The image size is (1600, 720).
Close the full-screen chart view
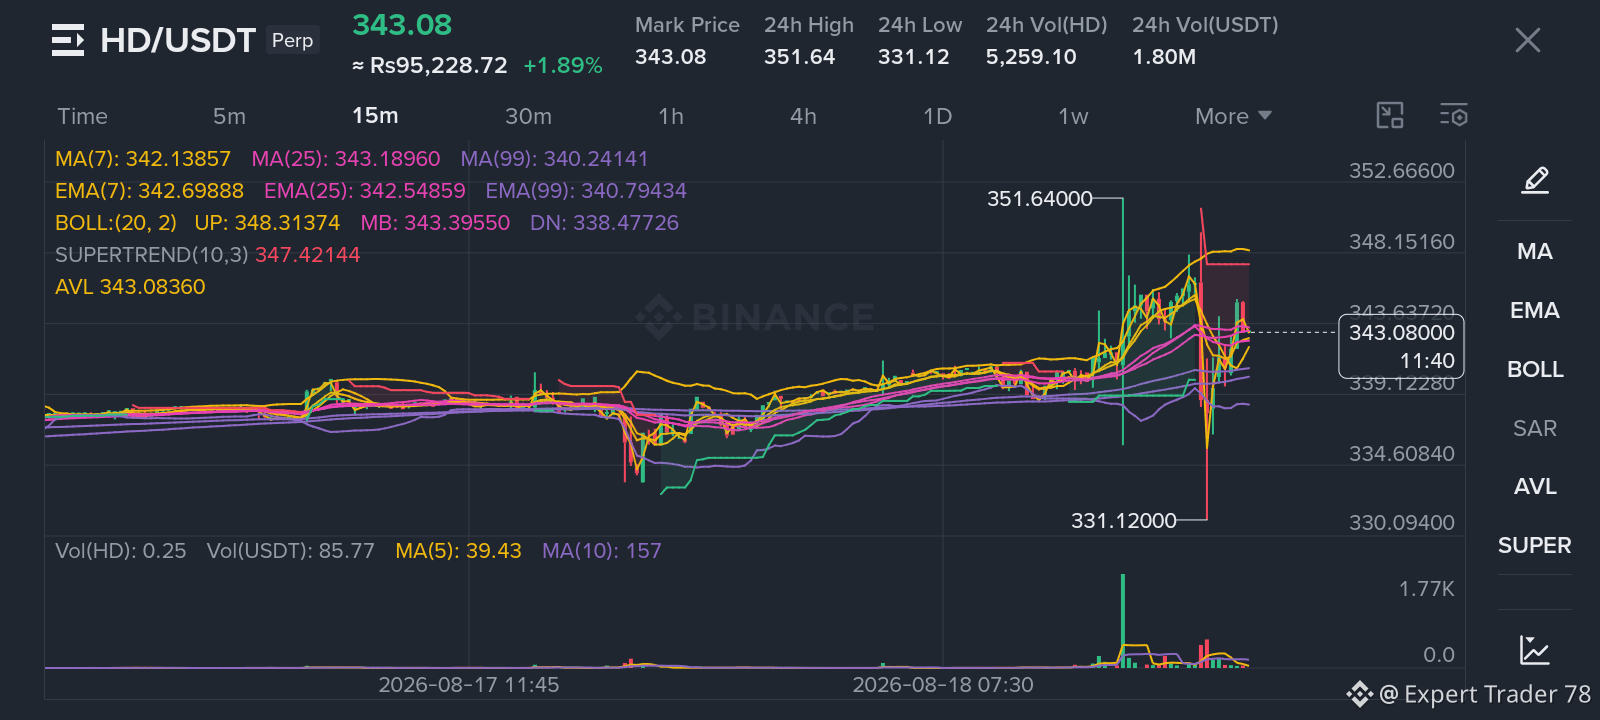click(1527, 40)
